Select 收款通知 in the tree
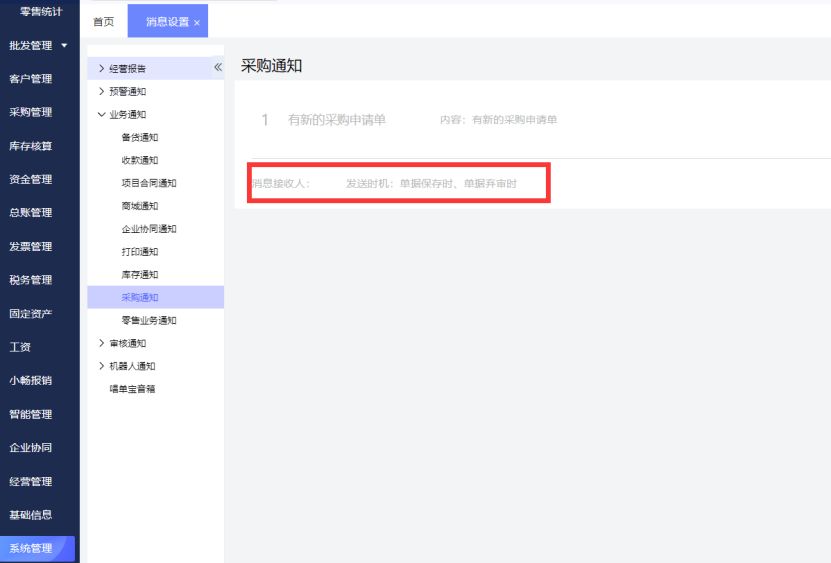The width and height of the screenshot is (831, 563). pyautogui.click(x=139, y=160)
